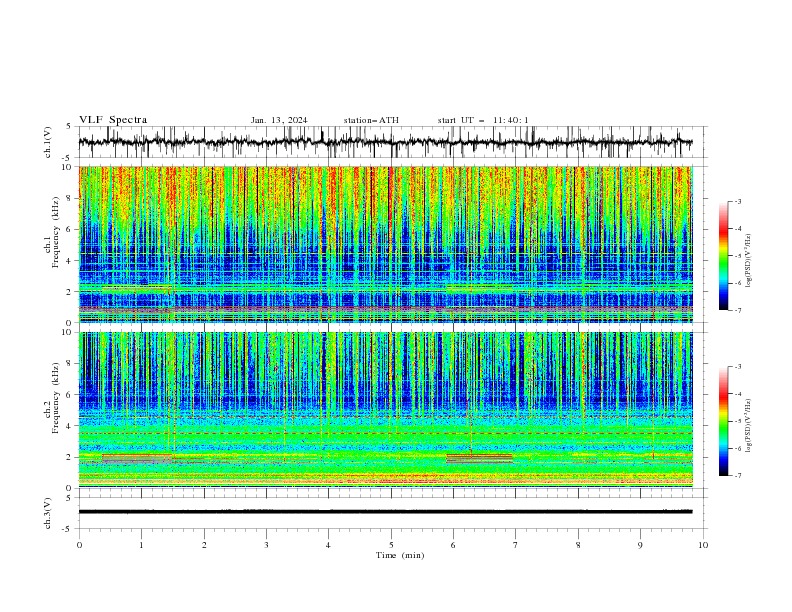This screenshot has height=612, width=792.
Task: Click the 'station=ATH' label
Action: coord(371,120)
